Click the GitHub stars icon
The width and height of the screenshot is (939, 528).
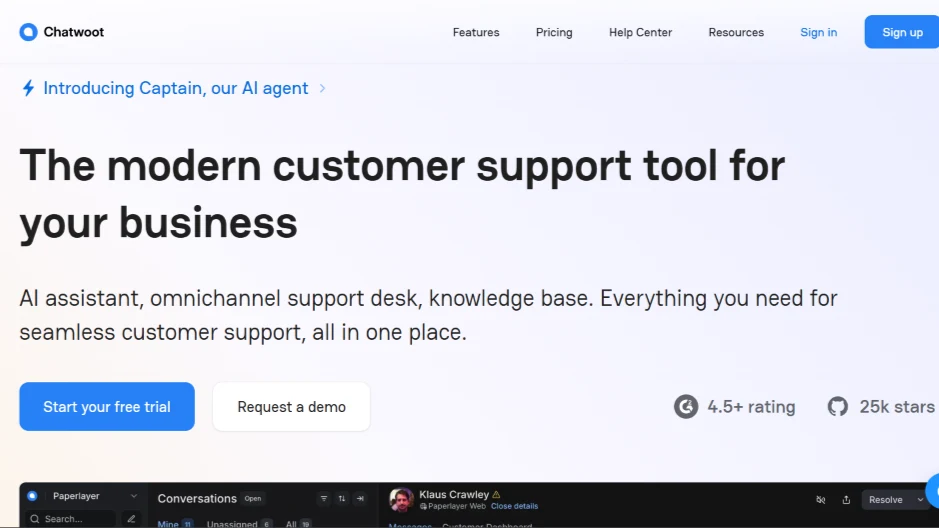coord(837,406)
